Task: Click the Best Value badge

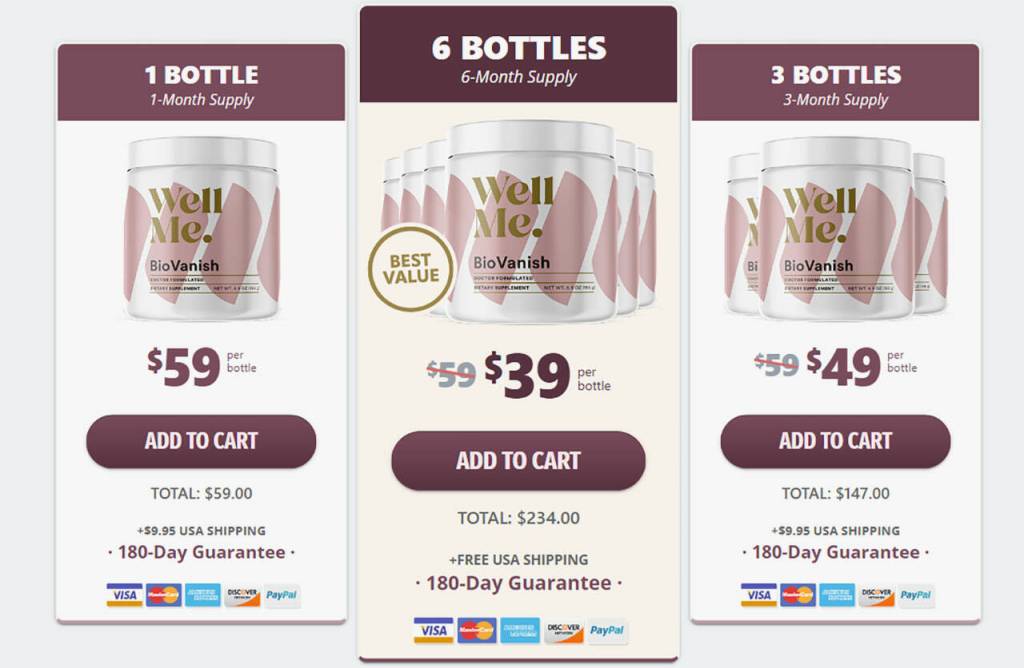Action: click(409, 269)
